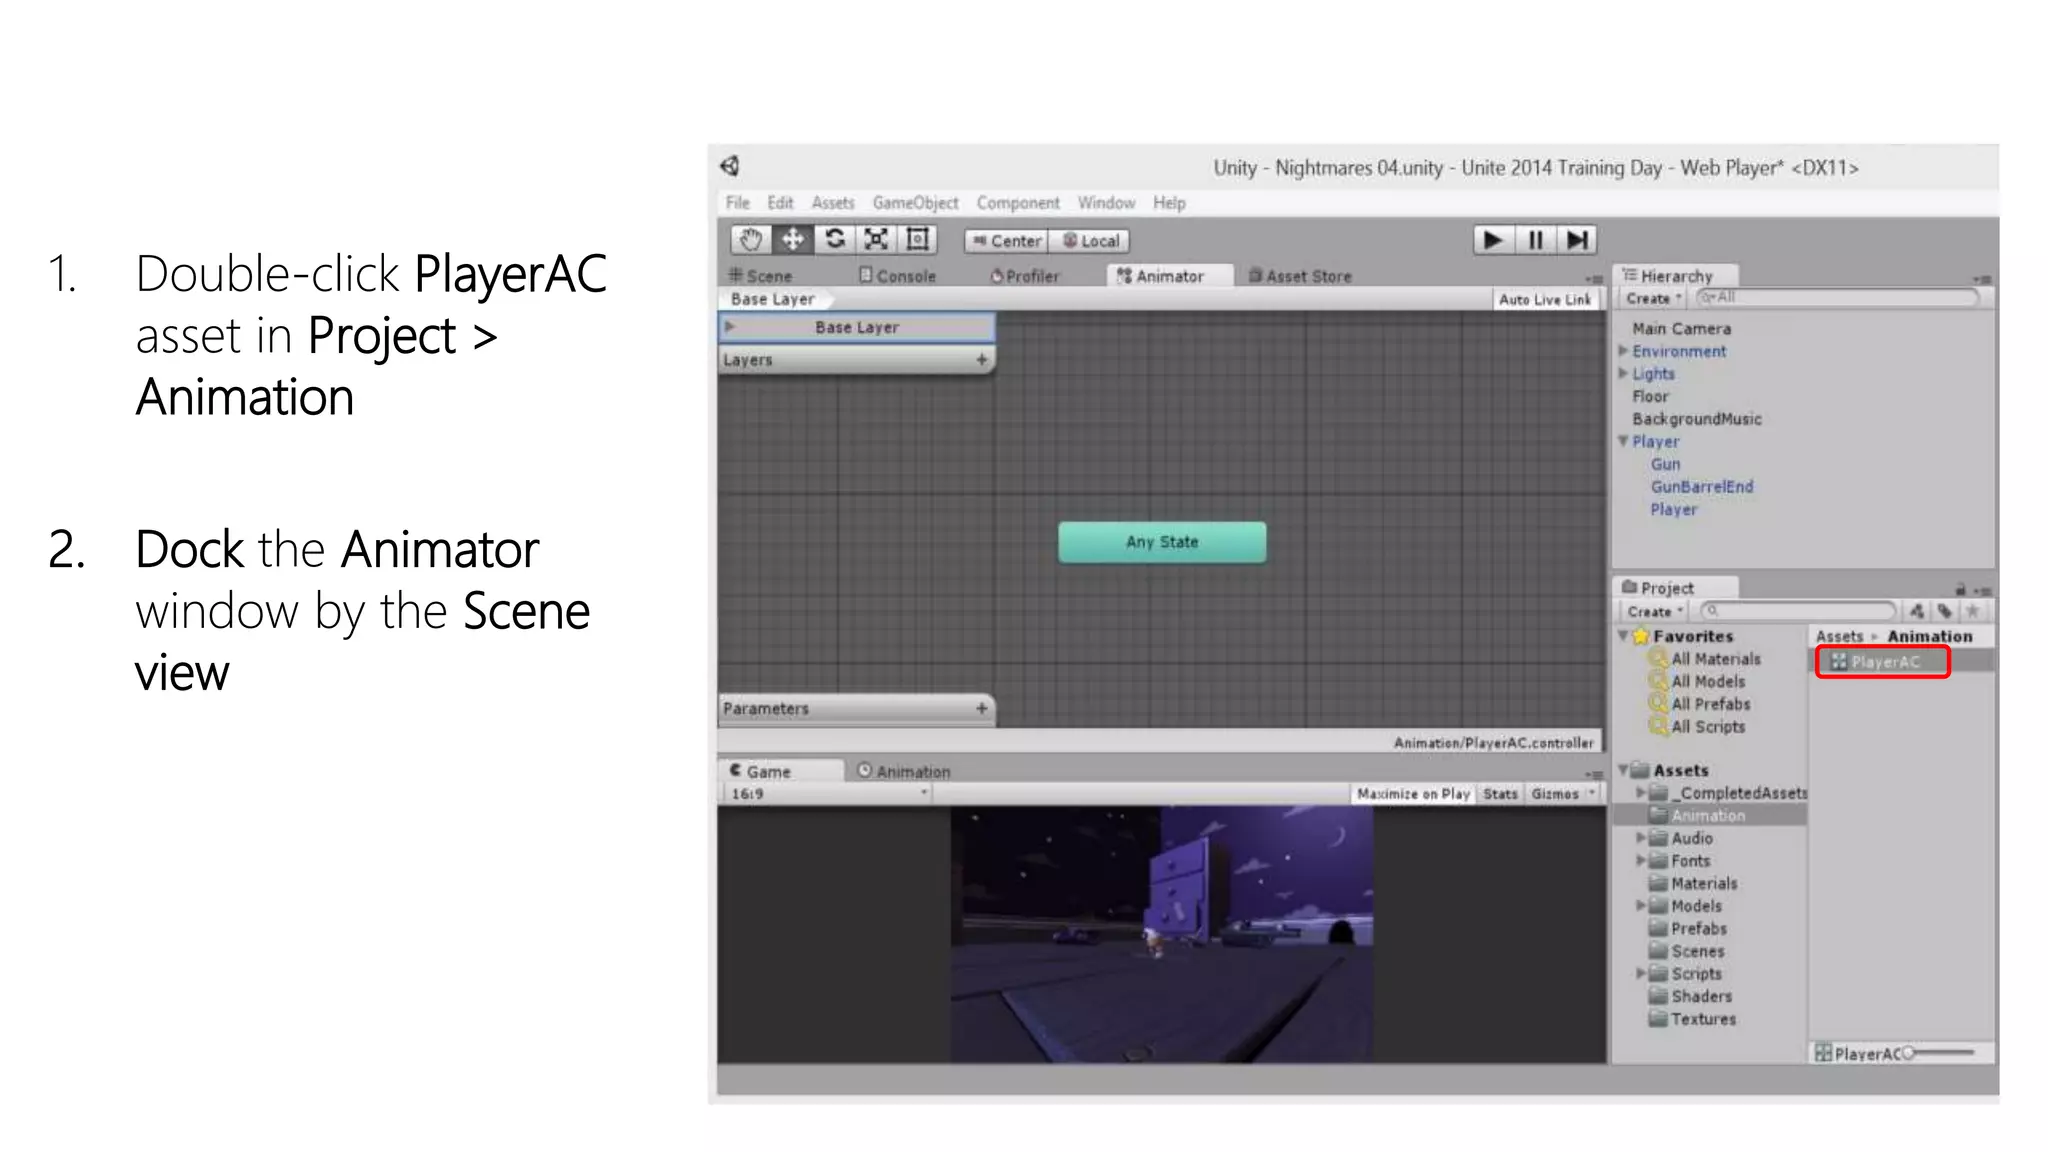Expand the Environment object in Hierarchy
The height and width of the screenshot is (1152, 2048).
(1624, 351)
